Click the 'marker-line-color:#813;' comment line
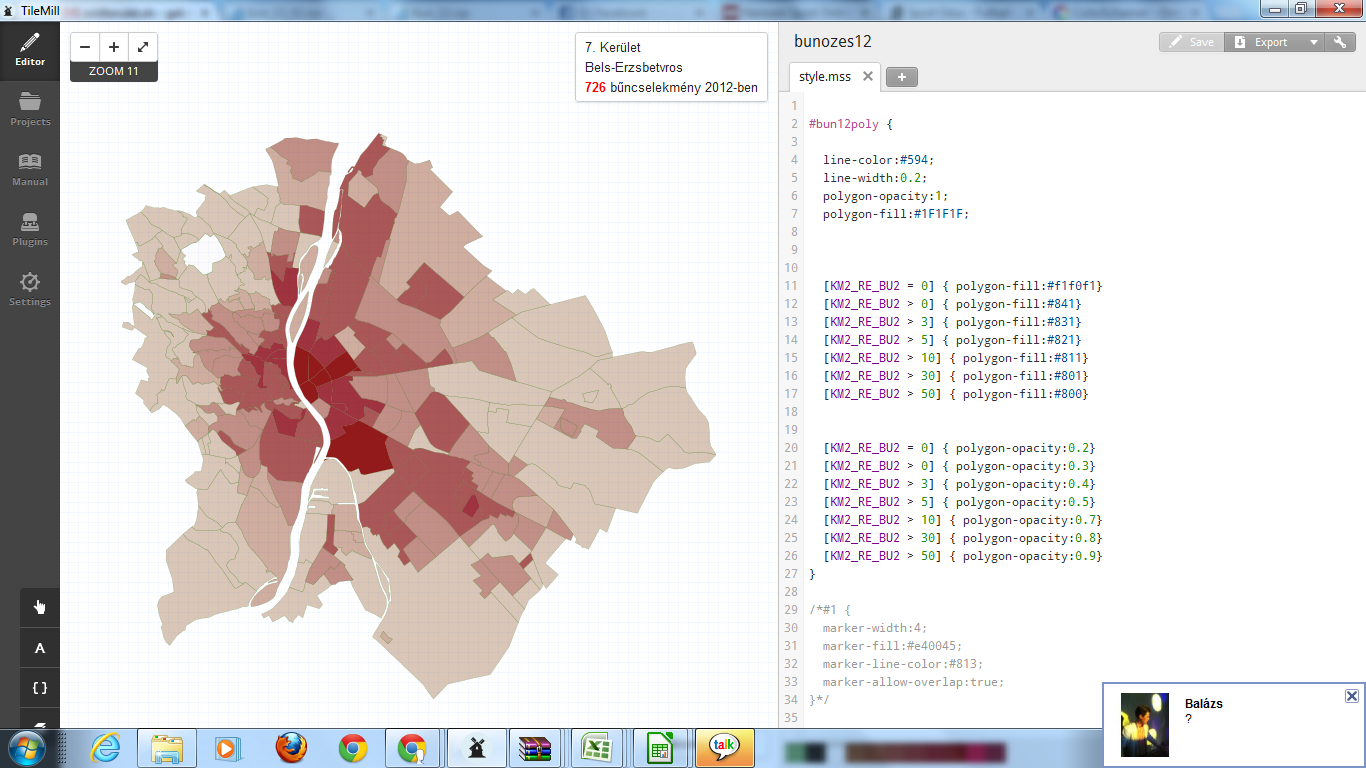The height and width of the screenshot is (768, 1366). point(903,664)
